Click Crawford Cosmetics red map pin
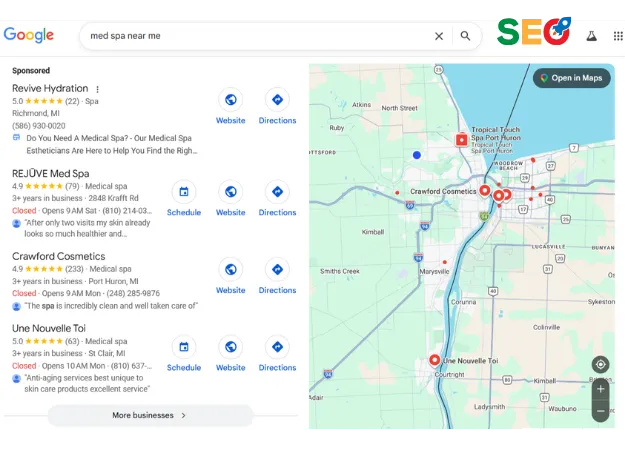 point(485,191)
